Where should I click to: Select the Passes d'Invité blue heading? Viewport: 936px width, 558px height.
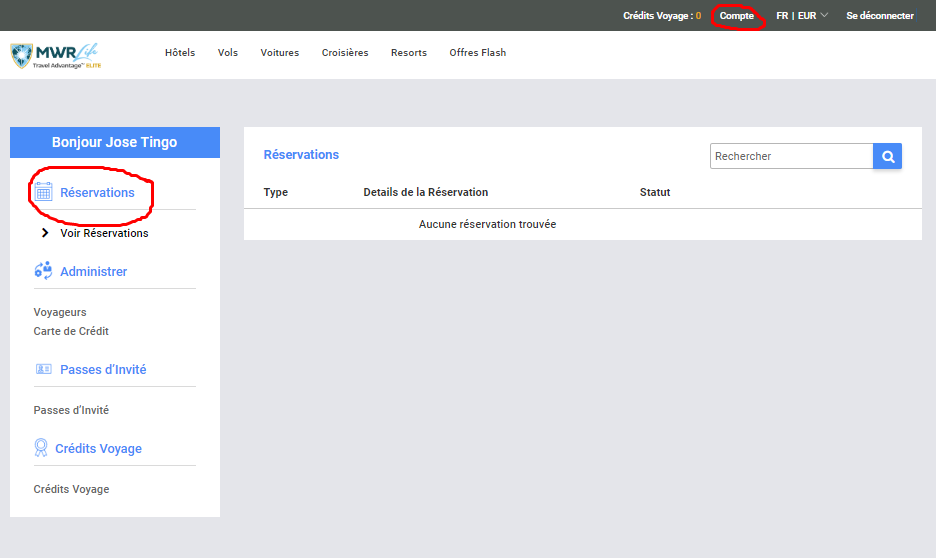click(103, 369)
